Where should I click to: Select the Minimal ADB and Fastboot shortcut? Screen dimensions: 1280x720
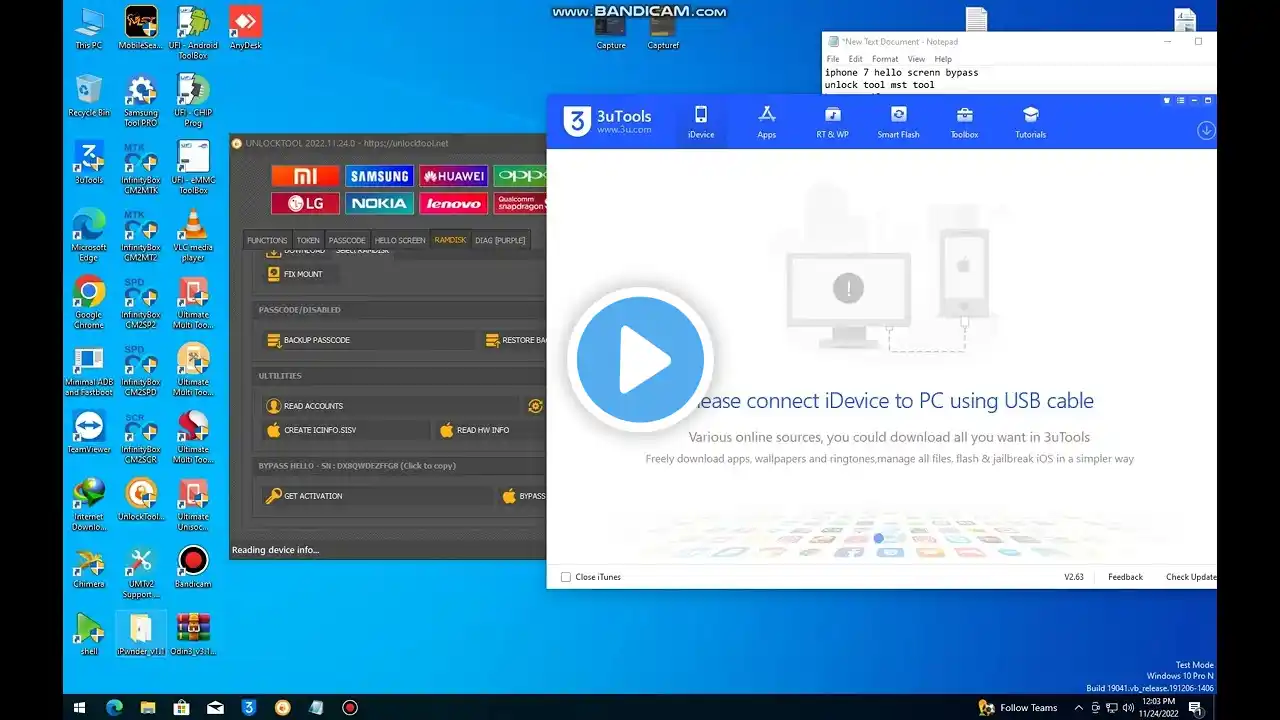click(x=89, y=371)
